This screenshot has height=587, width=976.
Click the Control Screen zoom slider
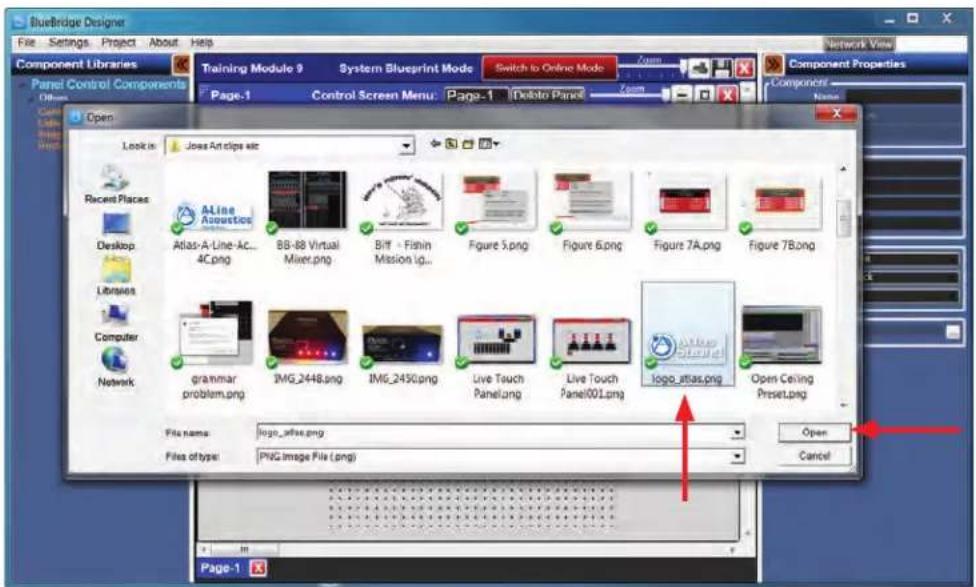point(629,95)
